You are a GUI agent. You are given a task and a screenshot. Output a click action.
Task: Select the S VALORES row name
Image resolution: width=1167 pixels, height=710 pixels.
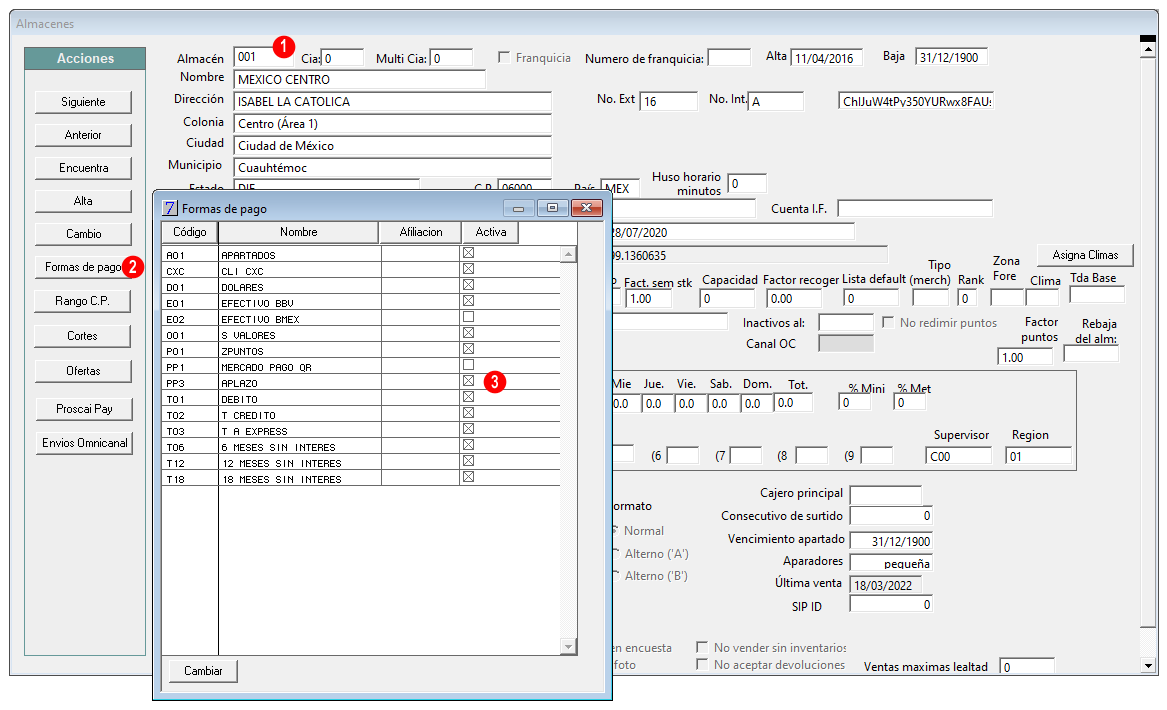point(249,336)
